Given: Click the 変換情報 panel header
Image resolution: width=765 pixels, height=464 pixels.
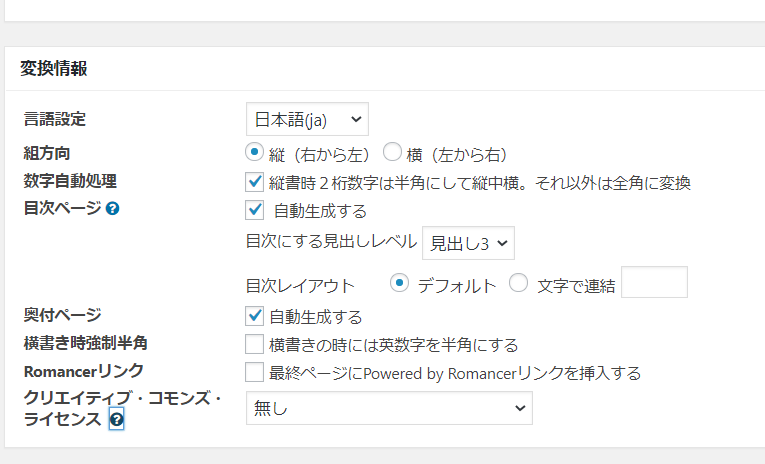Looking at the screenshot, I should click(53, 69).
